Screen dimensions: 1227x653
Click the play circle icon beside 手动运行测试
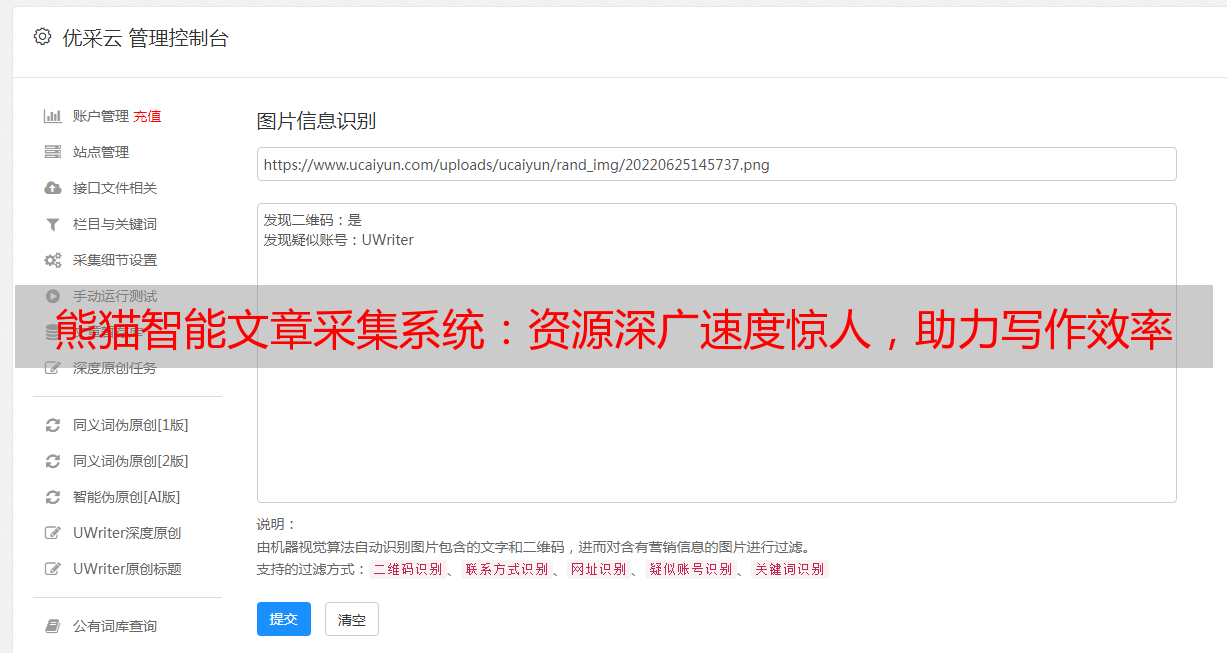[x=53, y=296]
